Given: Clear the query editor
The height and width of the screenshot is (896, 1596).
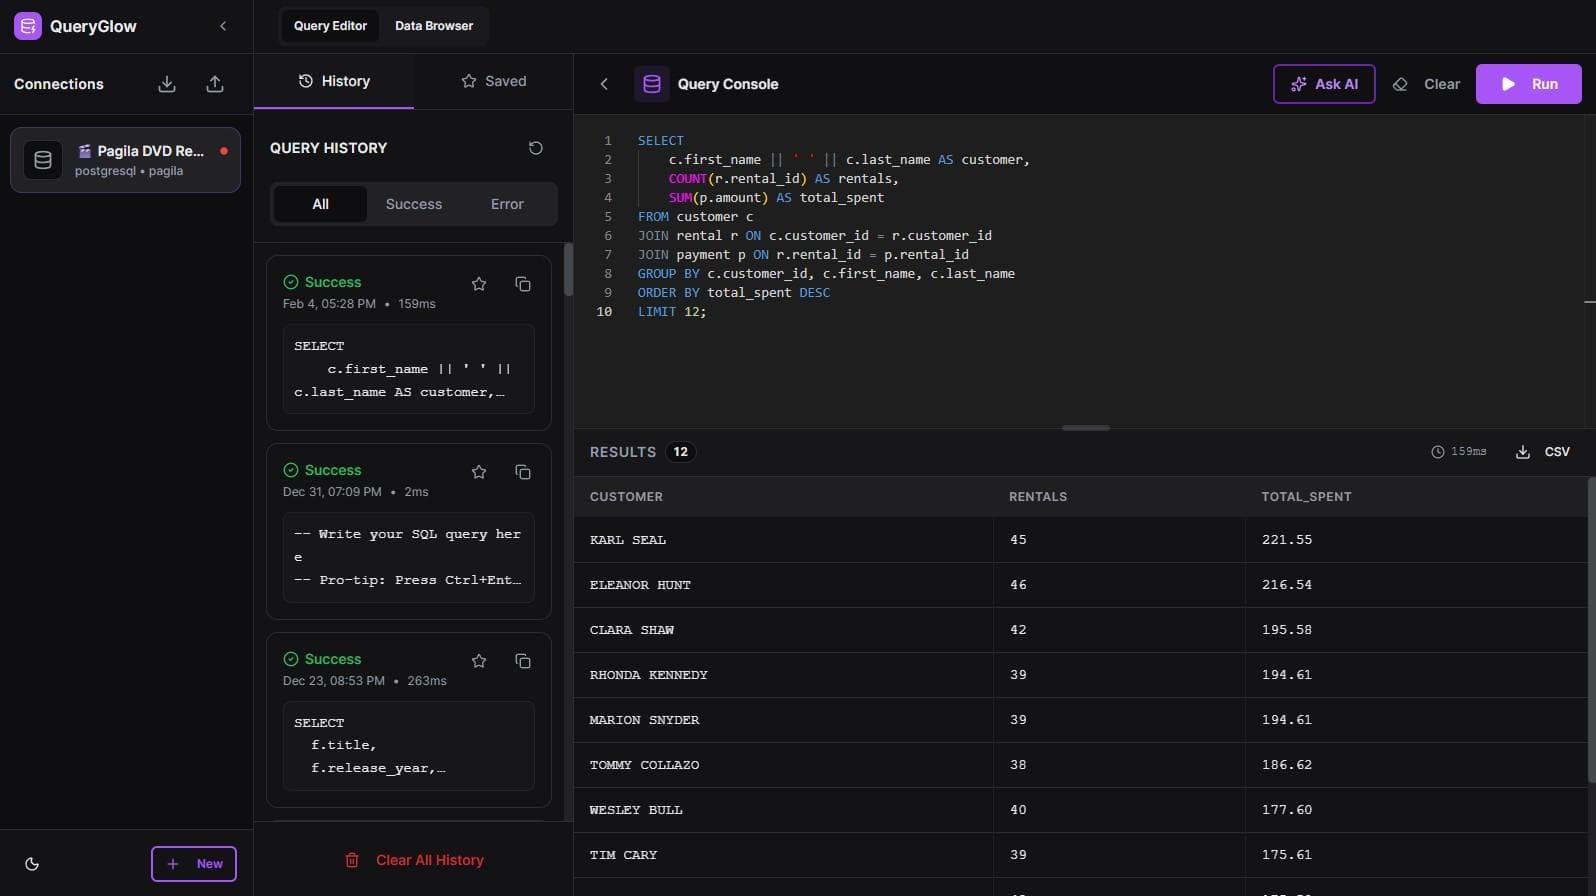Looking at the screenshot, I should (1427, 84).
